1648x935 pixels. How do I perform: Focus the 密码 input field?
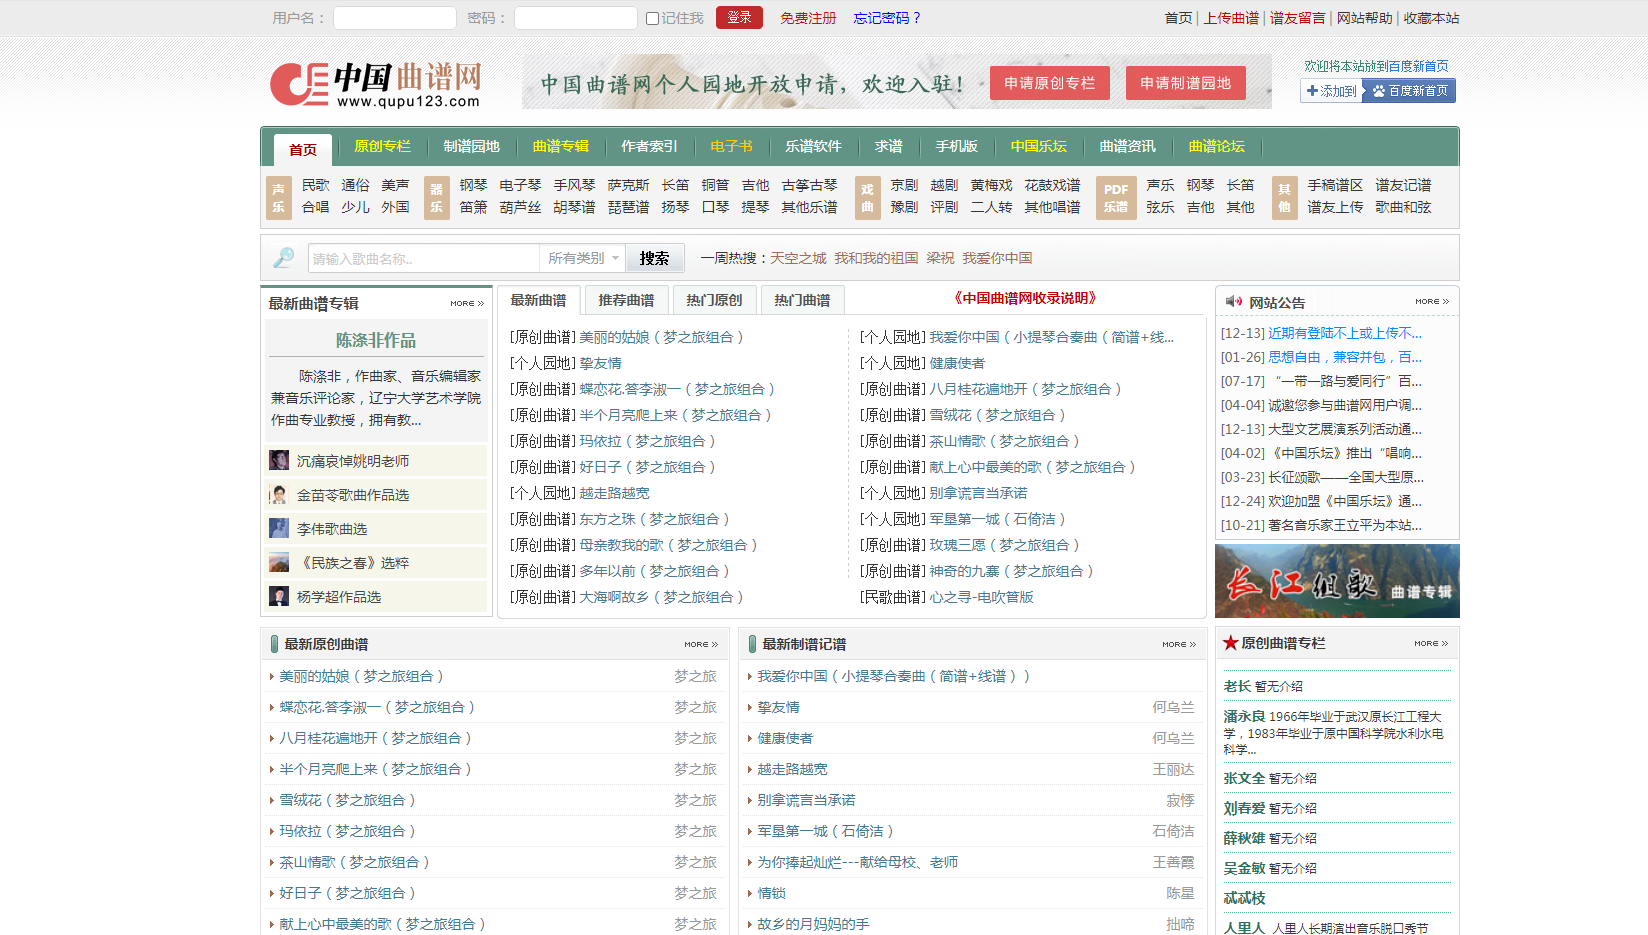click(576, 18)
